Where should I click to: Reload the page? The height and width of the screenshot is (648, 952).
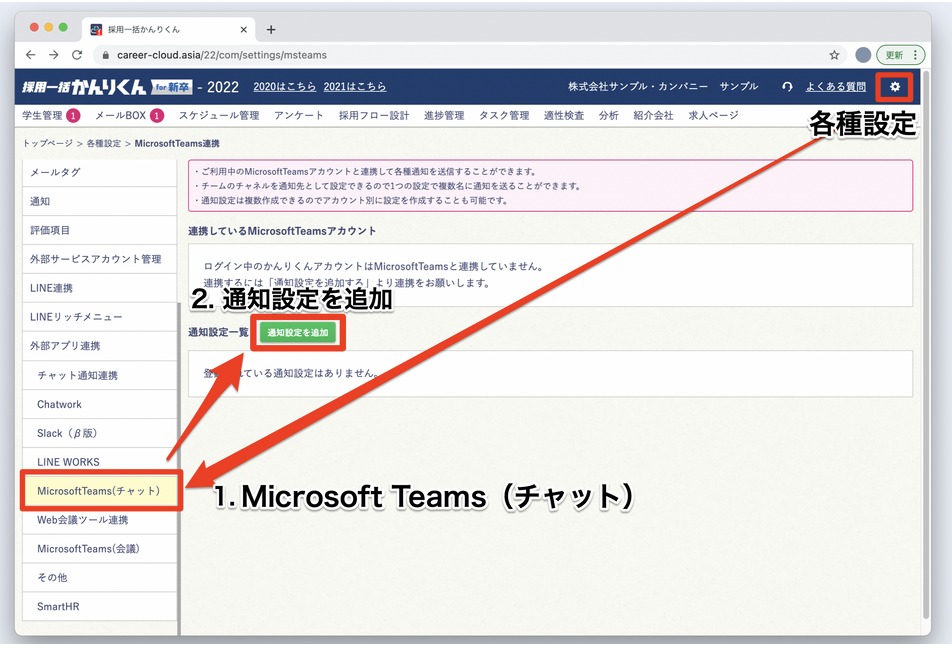(x=77, y=55)
